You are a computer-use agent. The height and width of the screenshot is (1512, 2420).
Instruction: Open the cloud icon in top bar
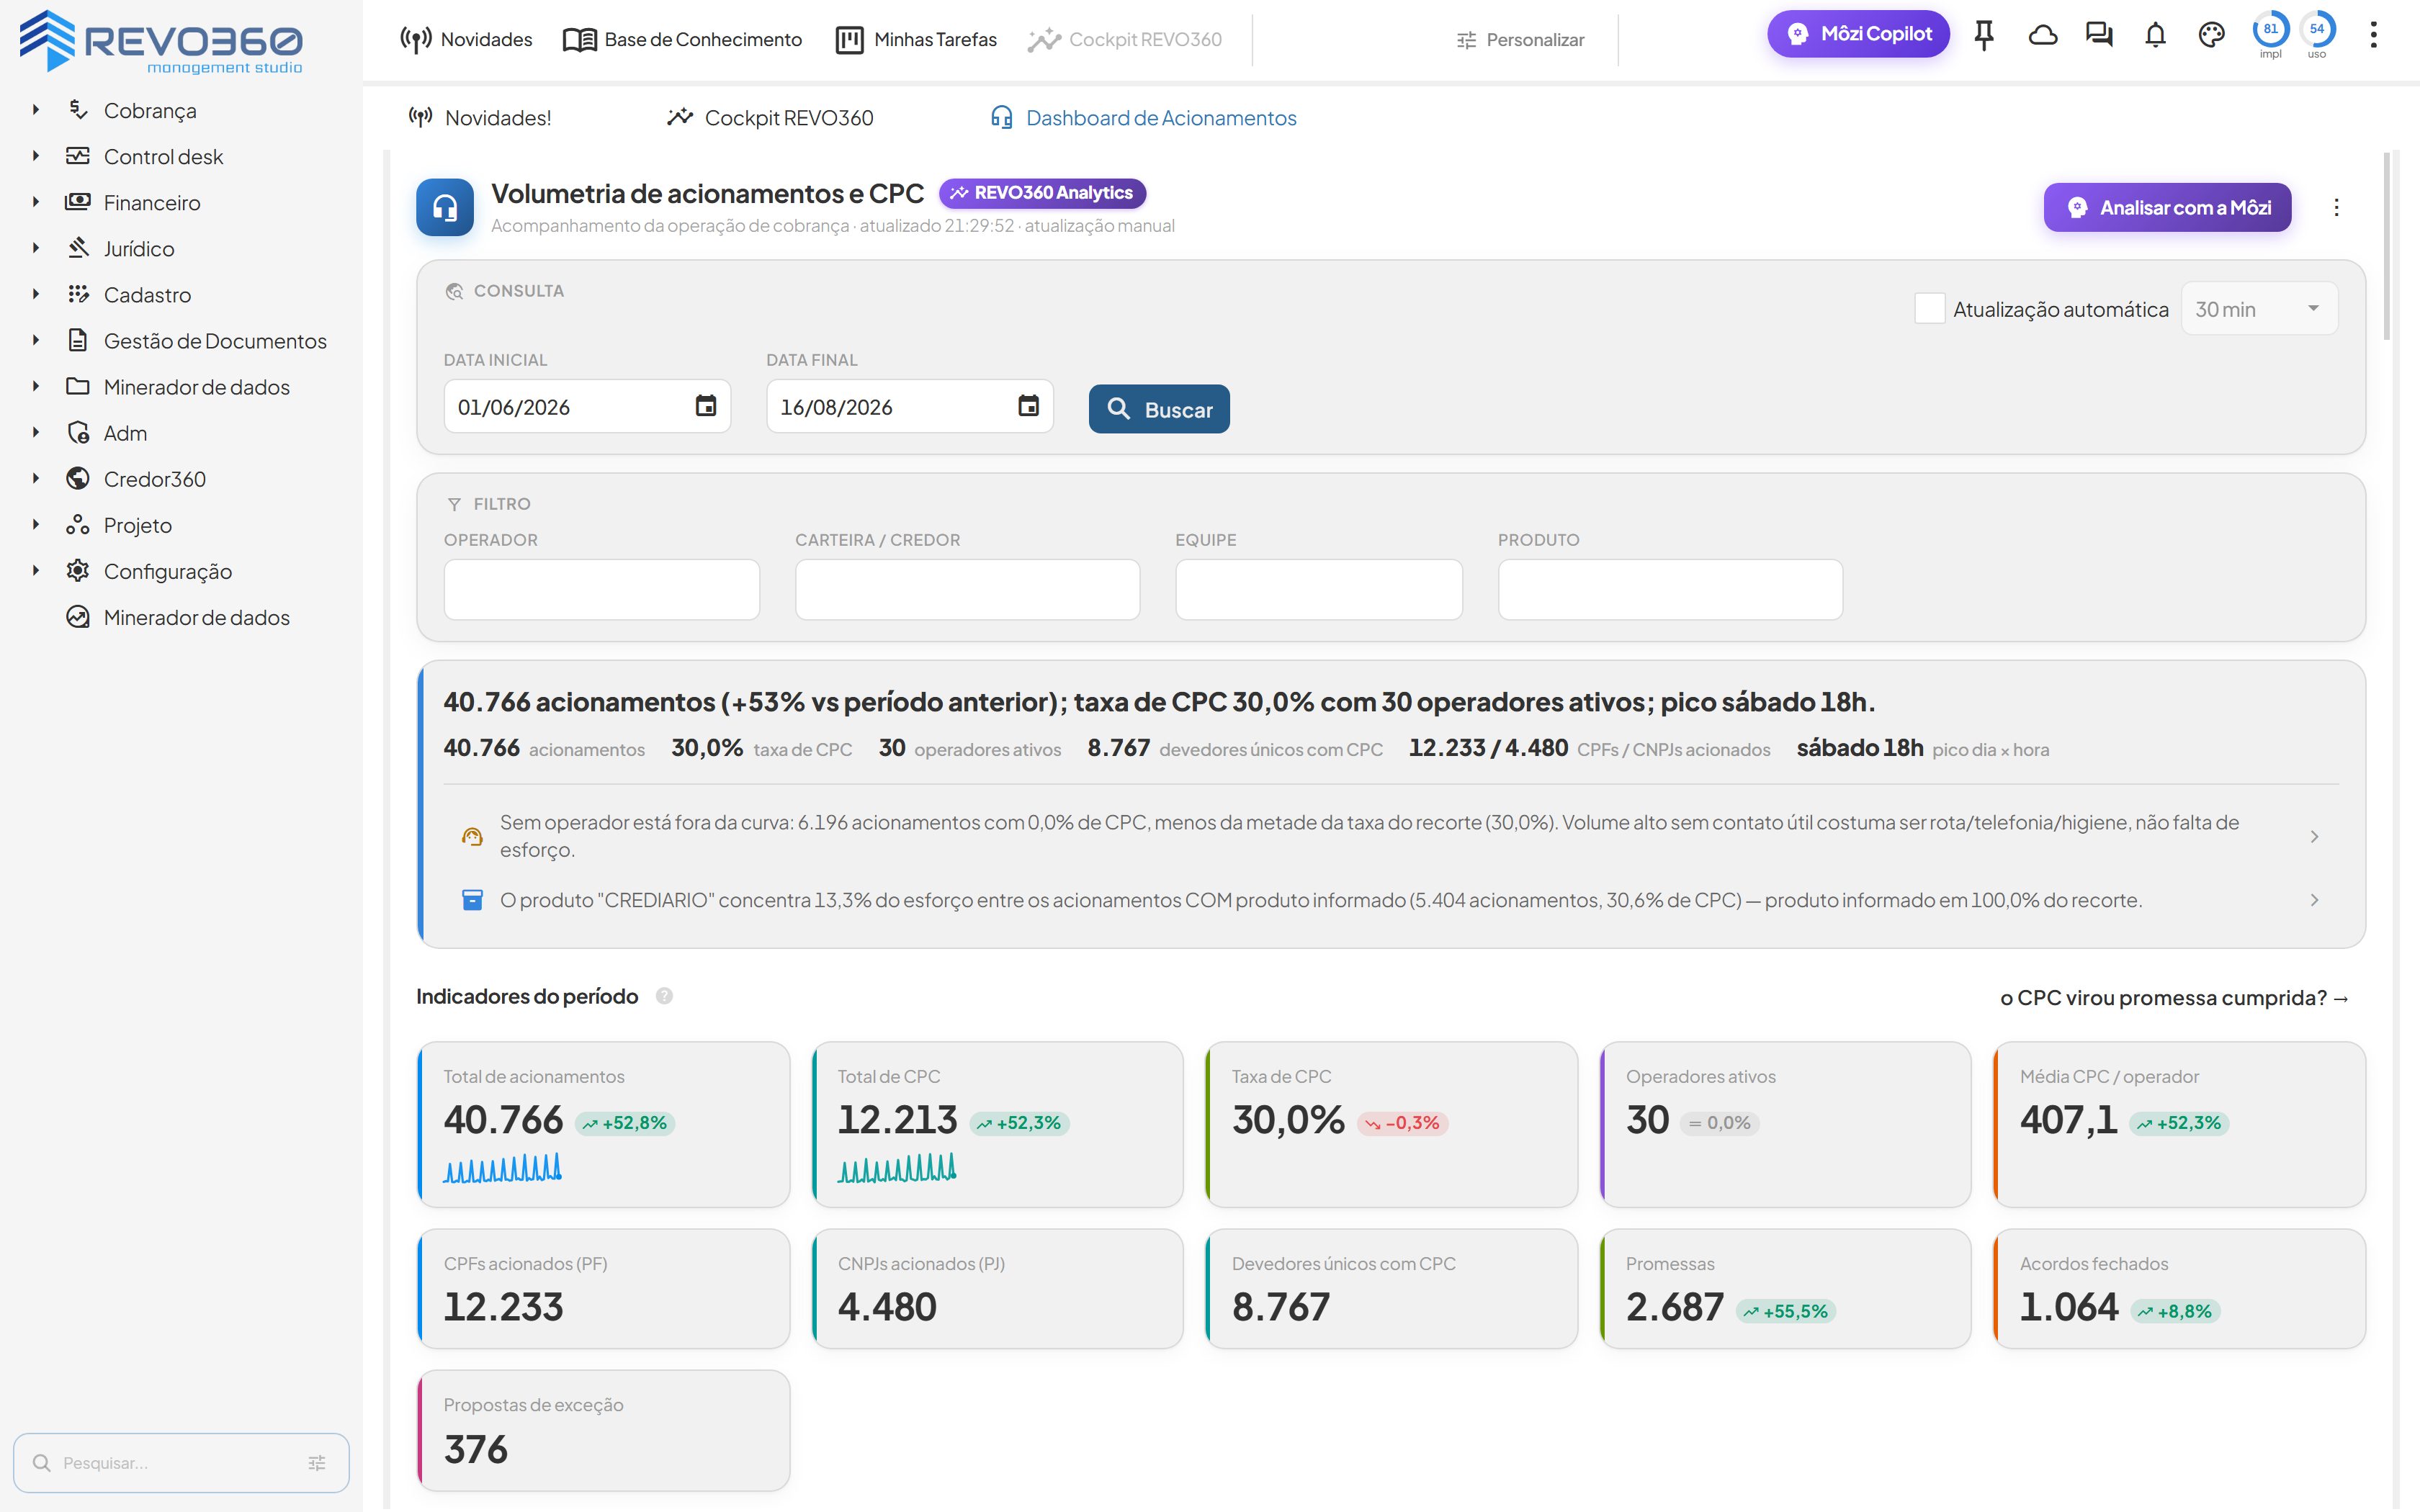pos(2042,36)
